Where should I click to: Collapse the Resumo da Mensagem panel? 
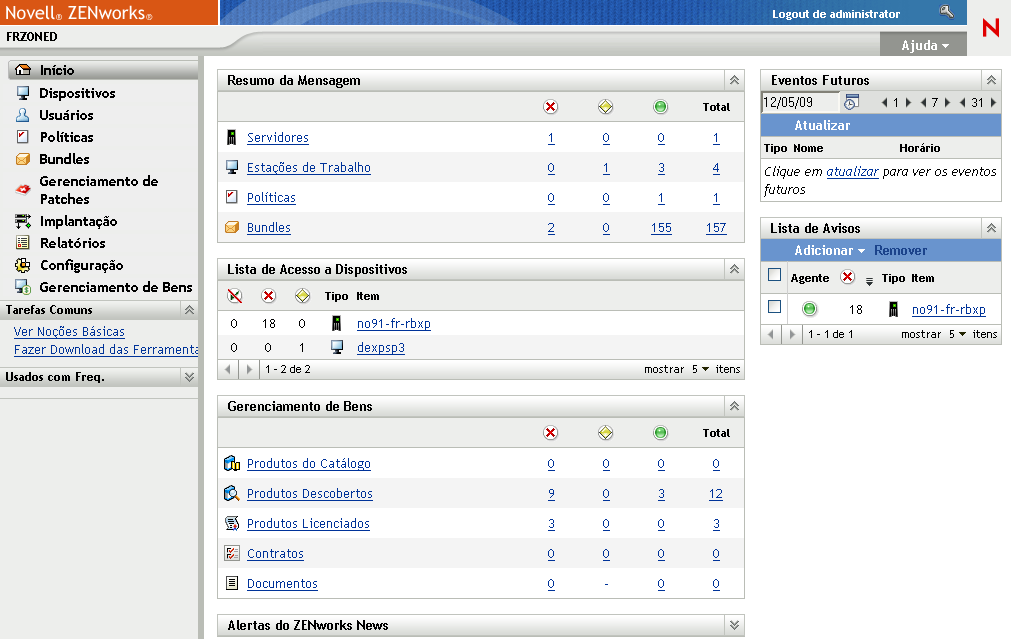[x=734, y=80]
